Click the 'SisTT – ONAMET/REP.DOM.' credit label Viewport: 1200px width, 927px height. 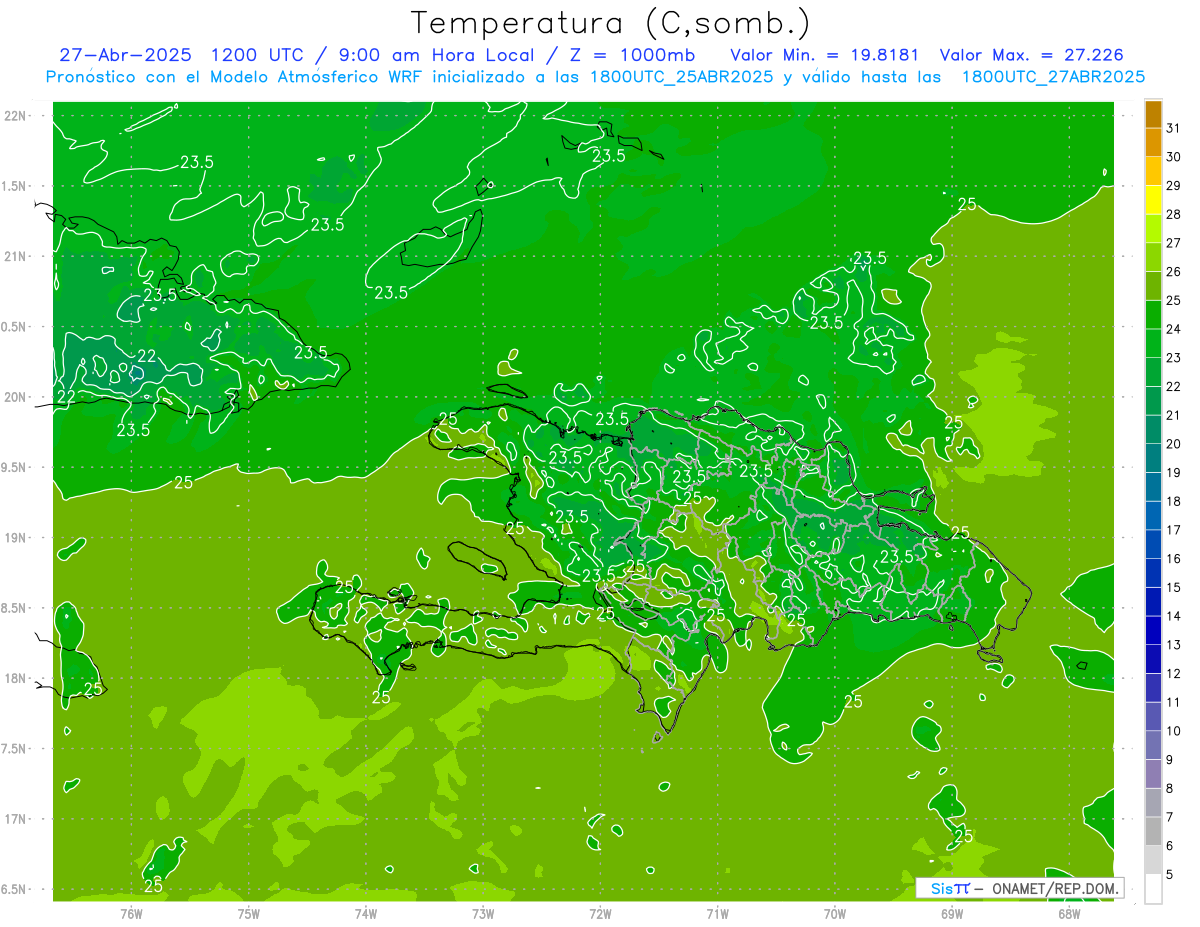click(x=1019, y=888)
